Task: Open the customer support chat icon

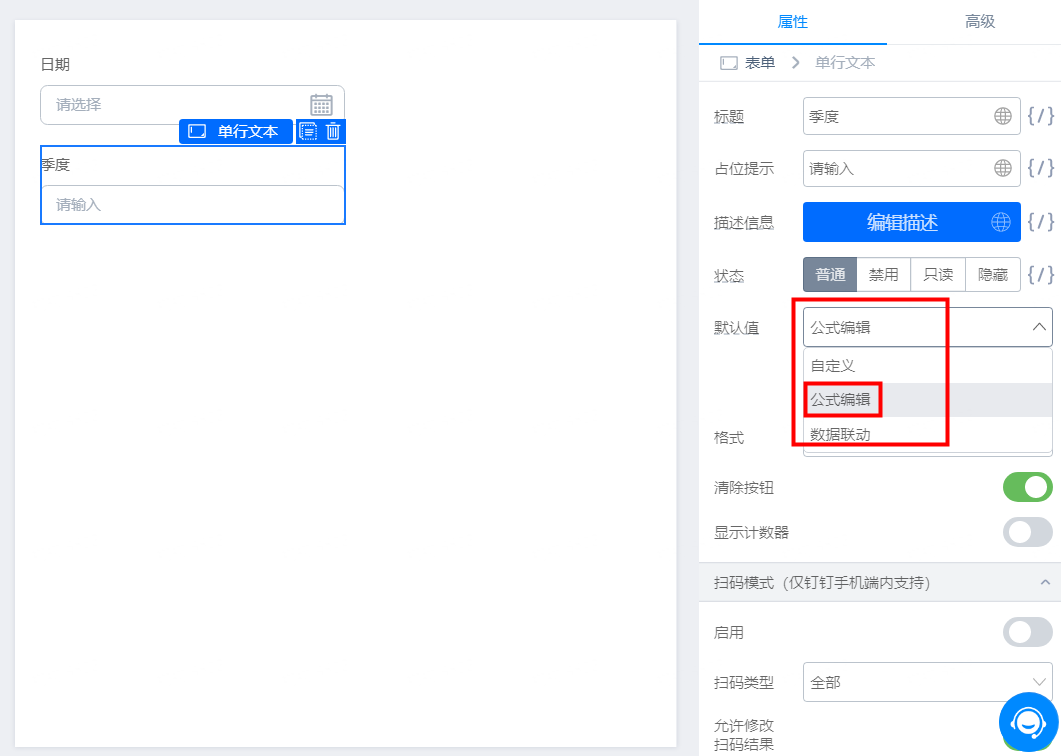Action: coord(1028,721)
